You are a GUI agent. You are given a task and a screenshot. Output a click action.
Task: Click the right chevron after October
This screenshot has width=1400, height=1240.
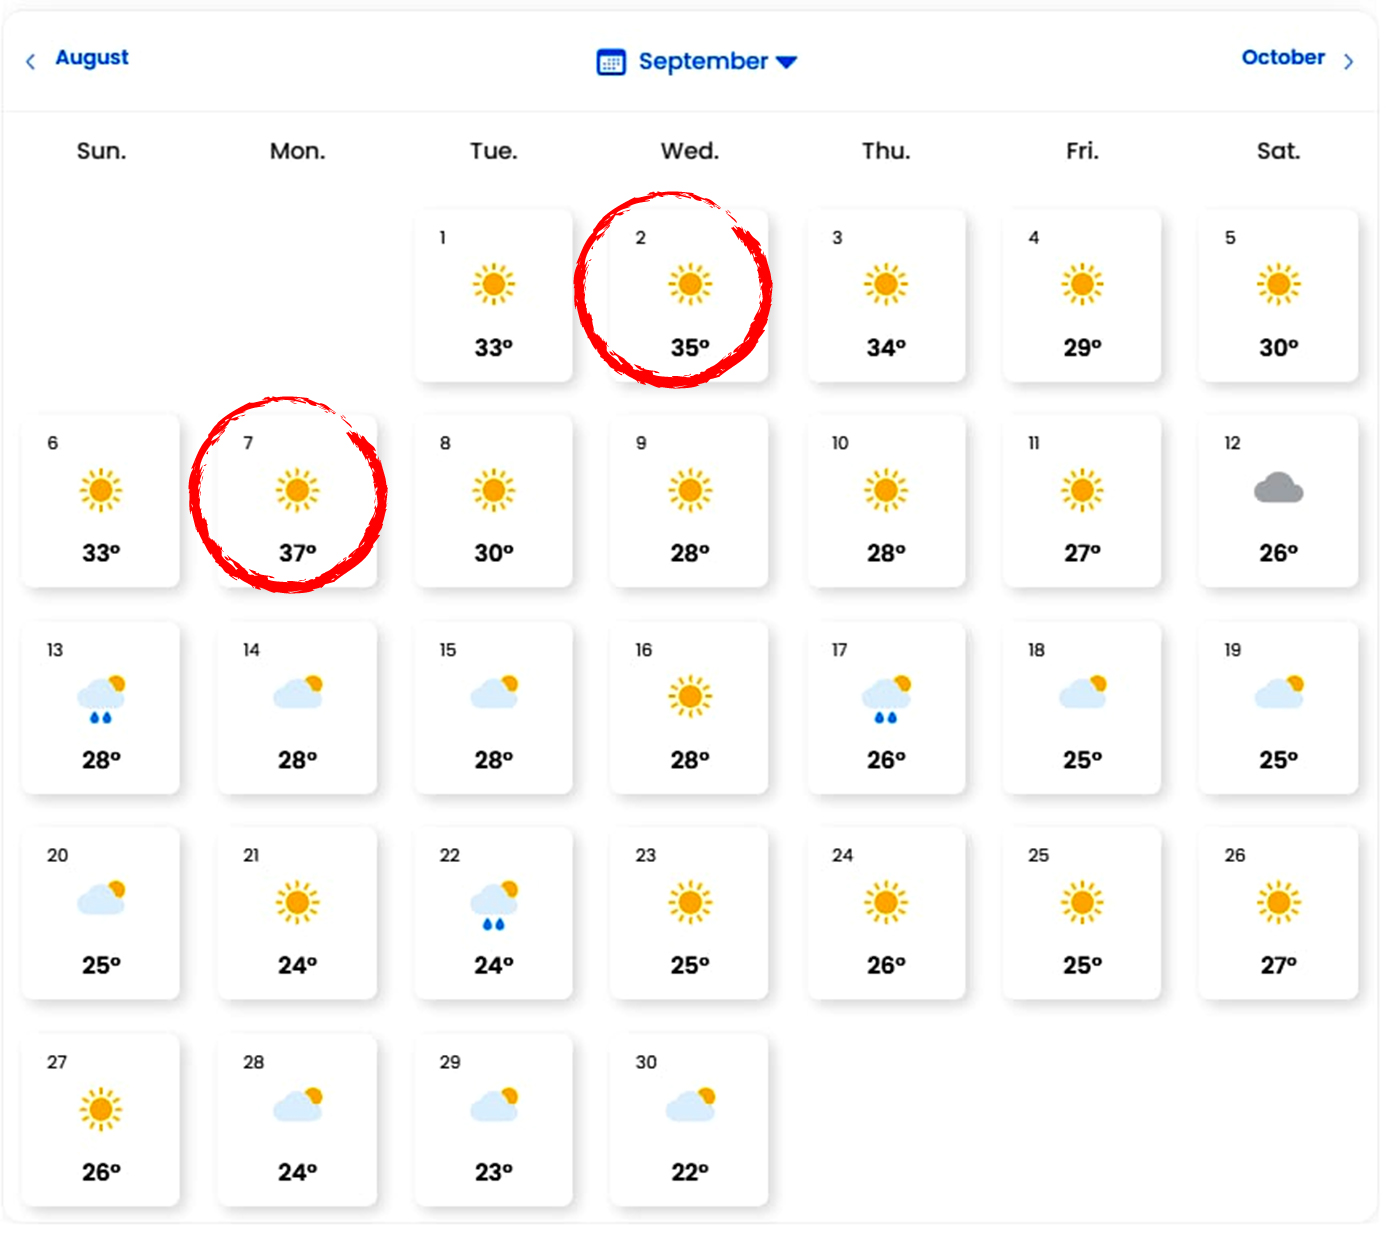point(1348,62)
